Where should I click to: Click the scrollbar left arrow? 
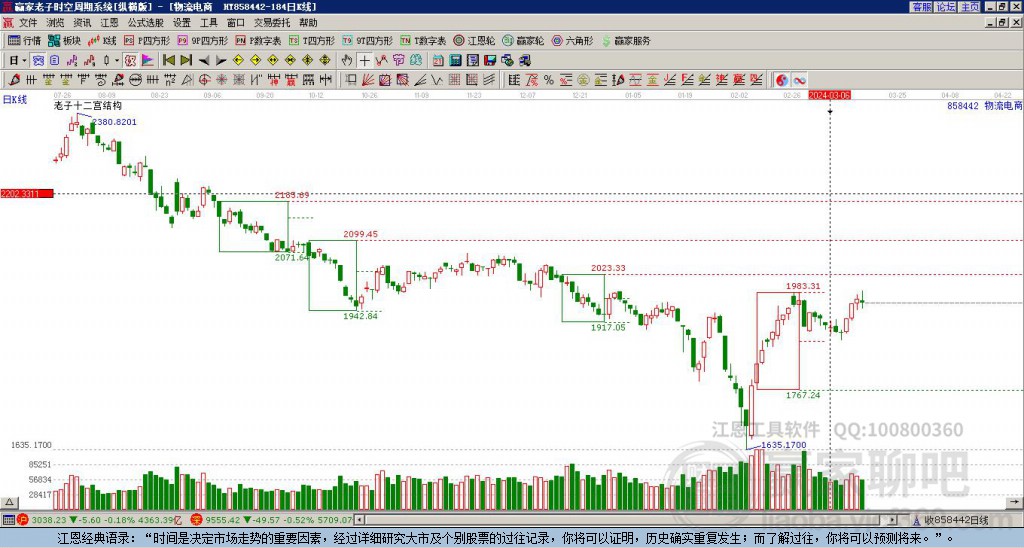[x=359, y=520]
